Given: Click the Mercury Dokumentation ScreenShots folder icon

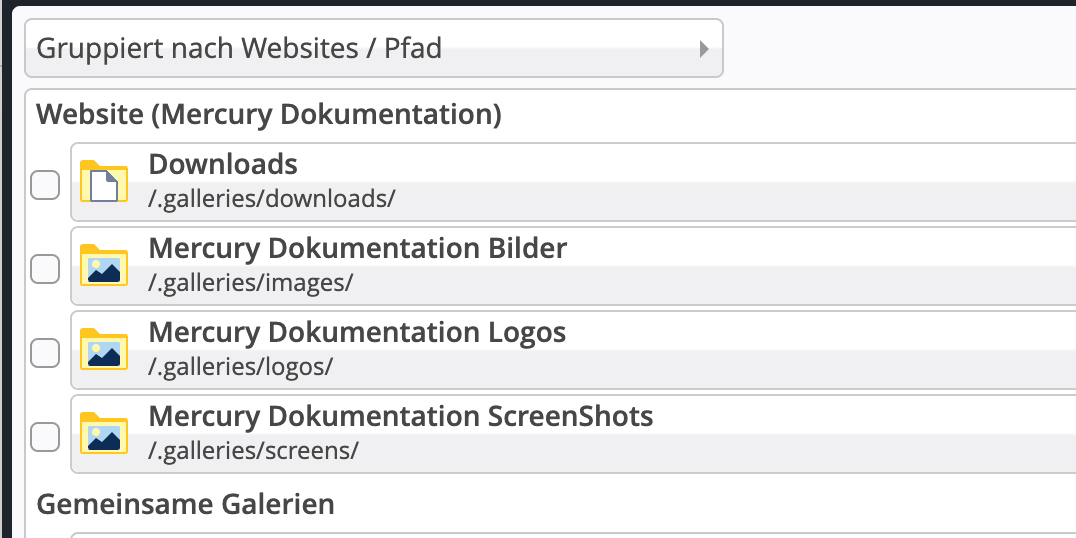Looking at the screenshot, I should [x=104, y=434].
